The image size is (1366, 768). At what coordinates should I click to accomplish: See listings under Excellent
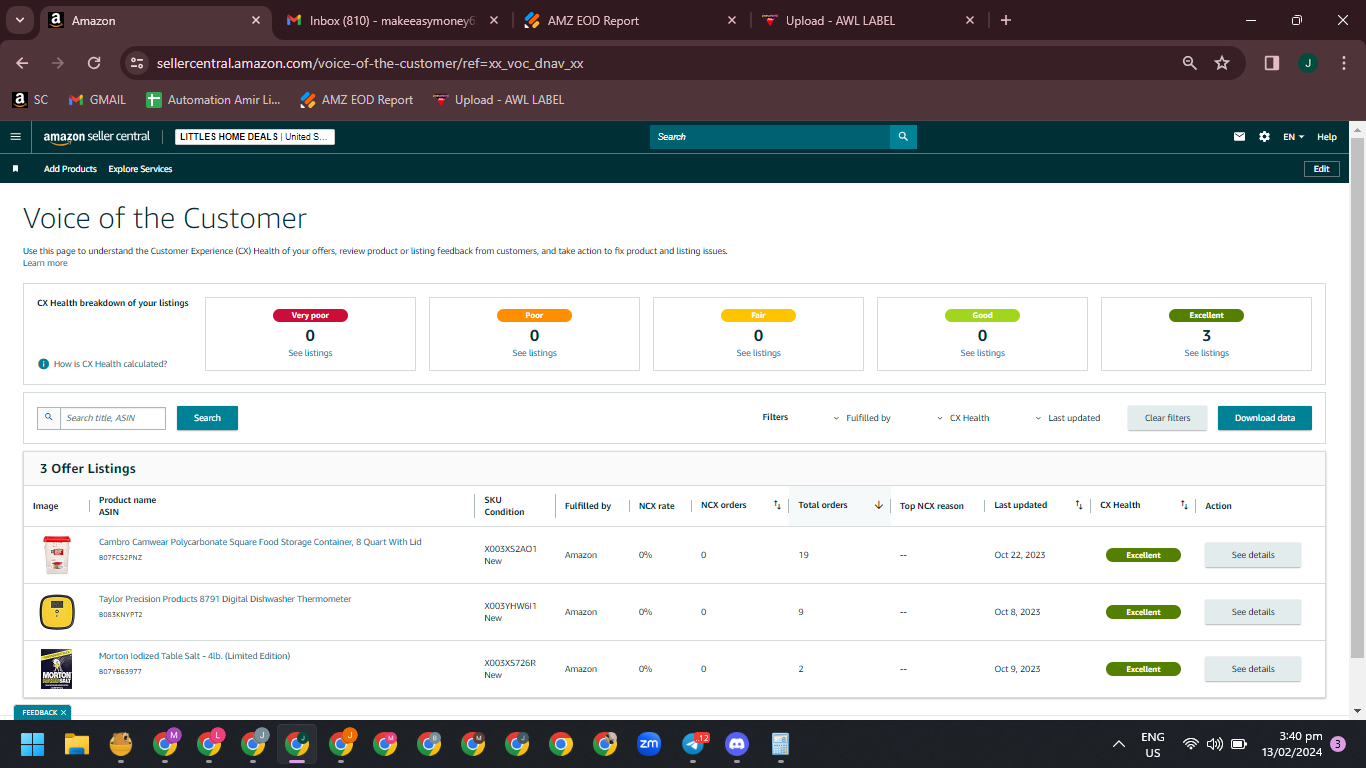click(x=1206, y=353)
